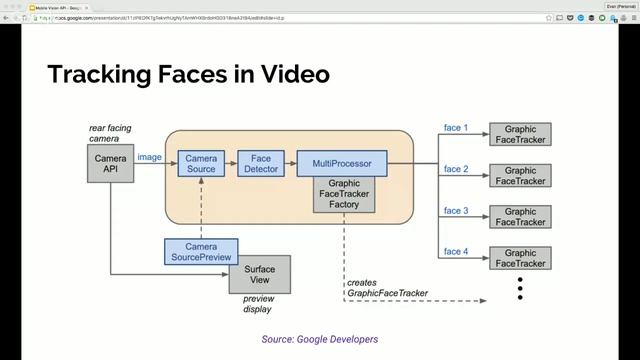
Task: Click the blue circular extension icon
Action: (x=581, y=18)
